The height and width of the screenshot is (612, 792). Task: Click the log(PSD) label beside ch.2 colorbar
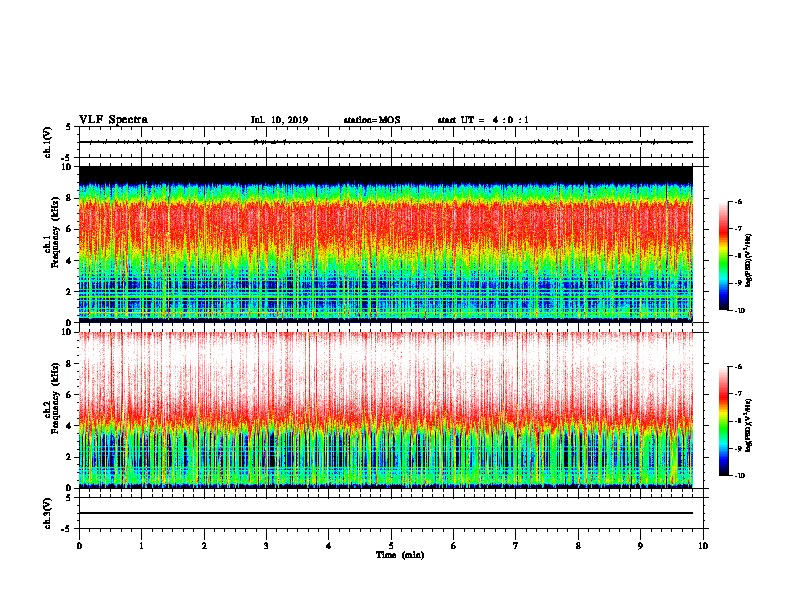(749, 425)
